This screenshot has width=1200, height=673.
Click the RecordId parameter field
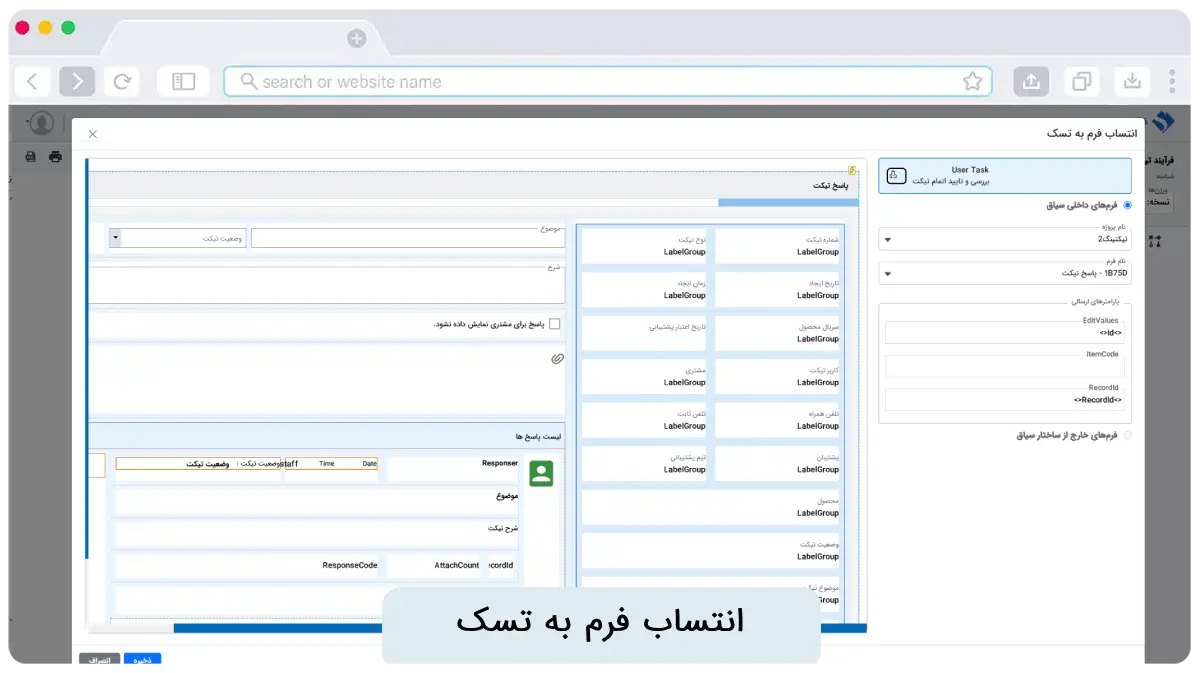pos(1005,399)
